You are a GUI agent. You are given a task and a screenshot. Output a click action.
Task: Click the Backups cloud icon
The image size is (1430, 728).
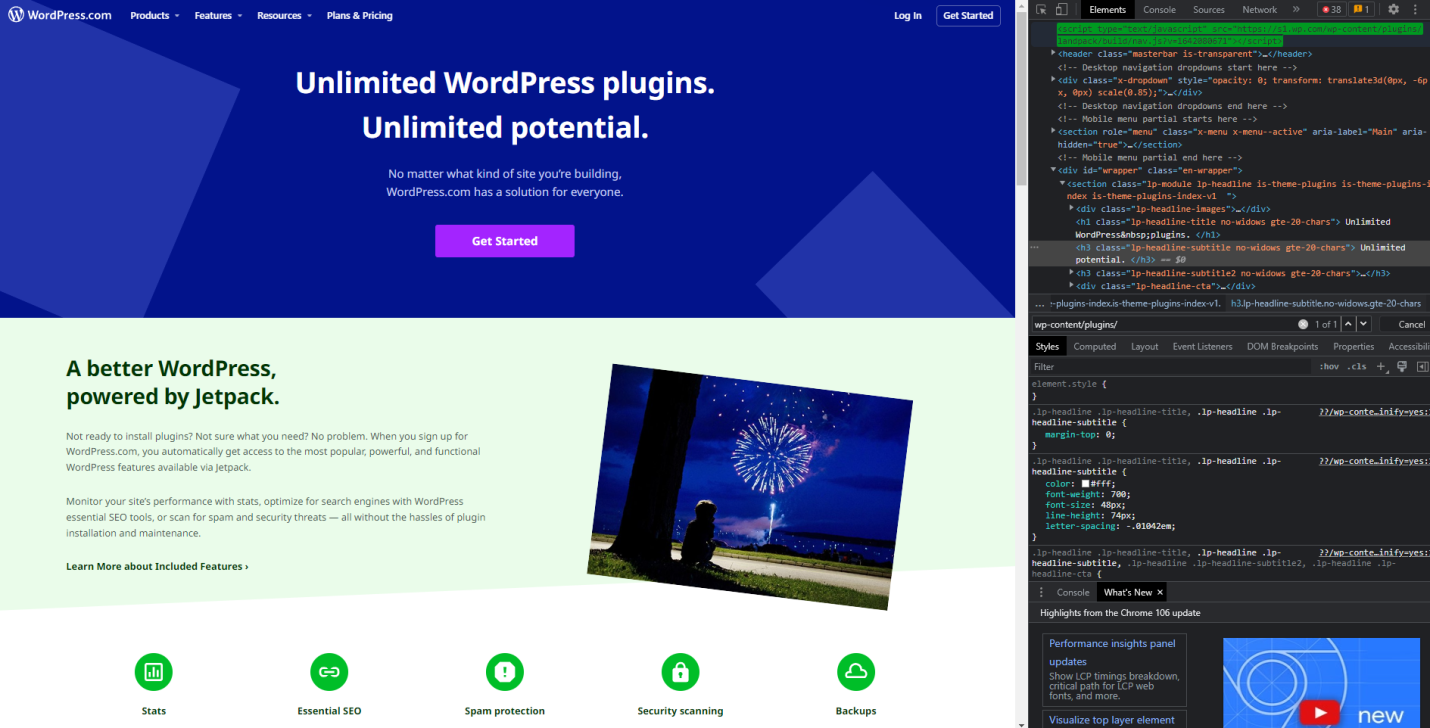(x=856, y=672)
